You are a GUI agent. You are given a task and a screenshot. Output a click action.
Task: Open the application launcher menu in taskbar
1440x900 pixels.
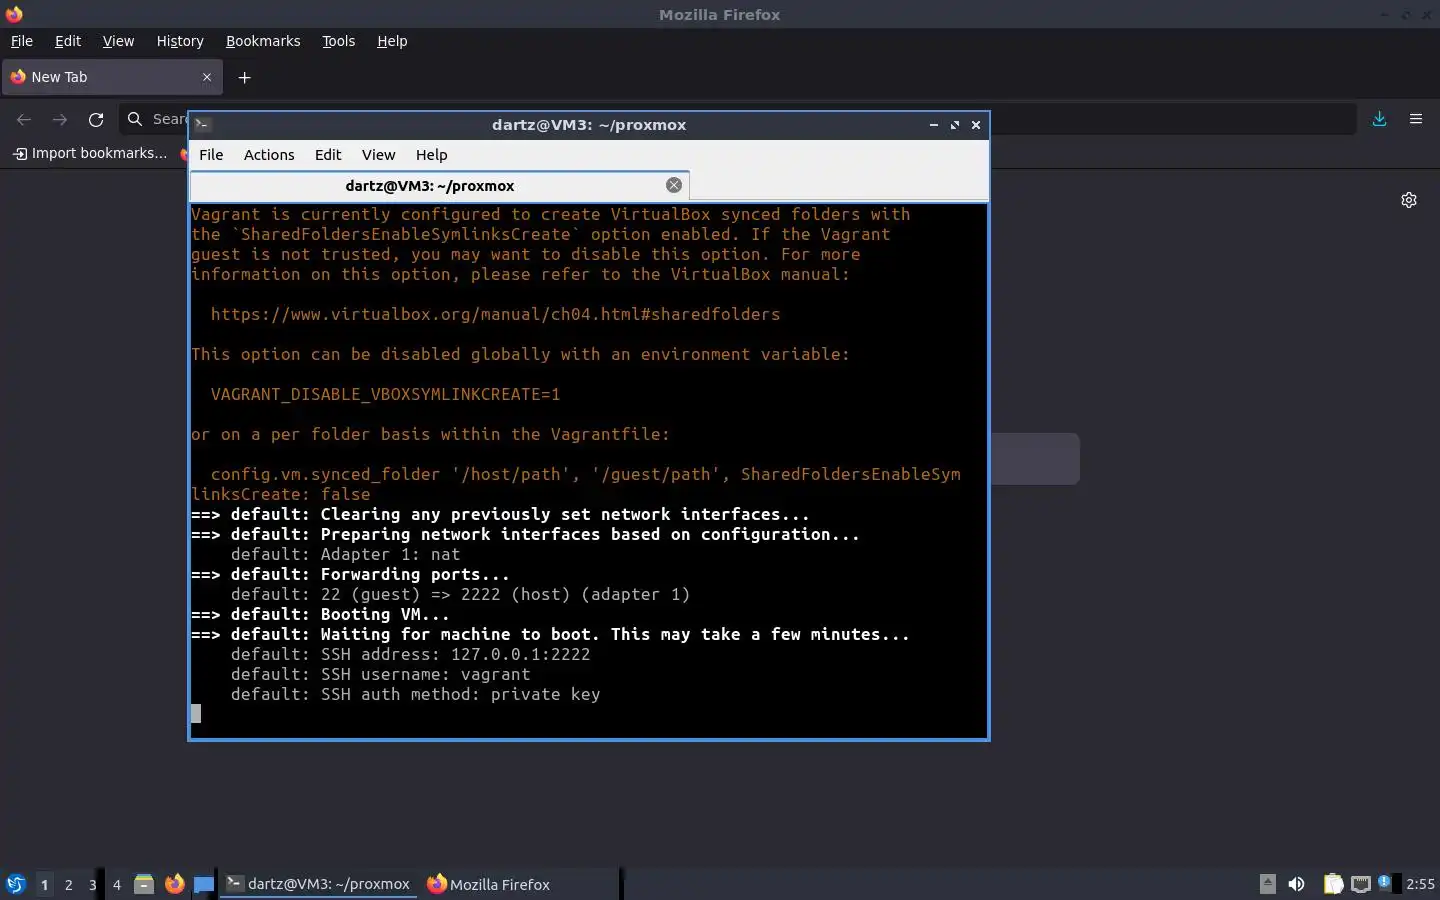tap(16, 884)
